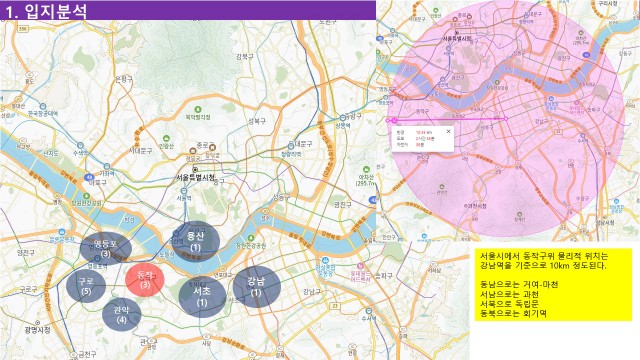640x360 pixels.
Task: Select the 강남 (1) district bubble
Action: [256, 287]
